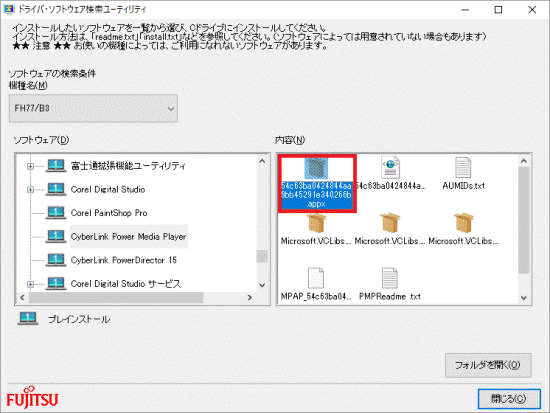The width and height of the screenshot is (550, 413).
Task: Click the laptop icon beside 富士通拡張機能ユーティリティ
Action: click(x=56, y=165)
